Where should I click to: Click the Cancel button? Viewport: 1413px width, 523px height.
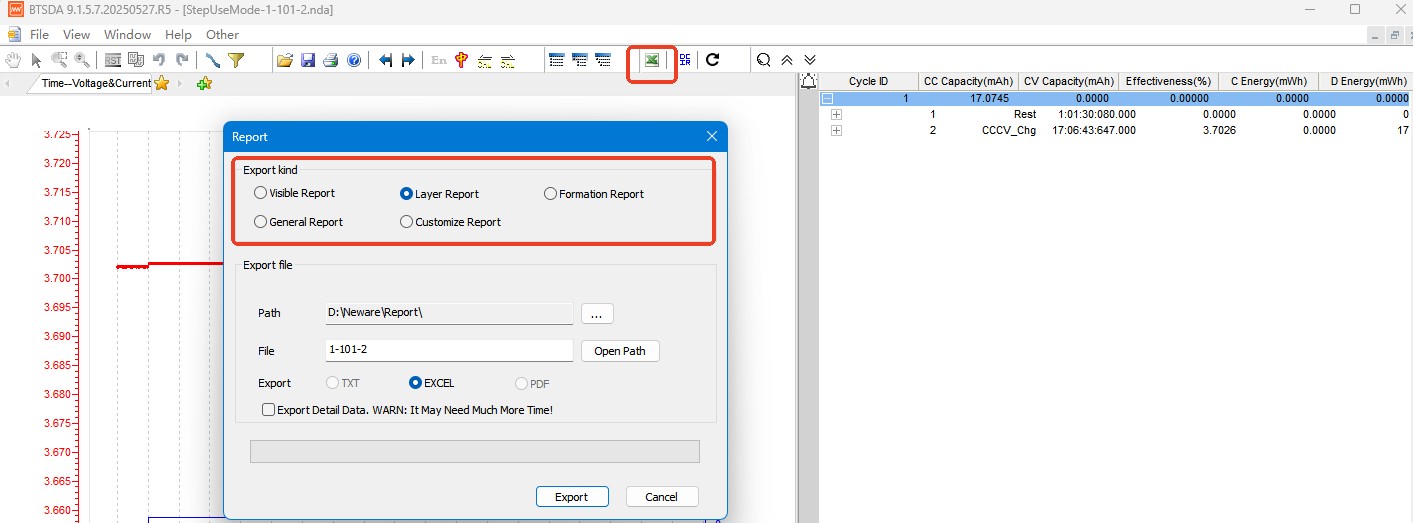pos(662,497)
